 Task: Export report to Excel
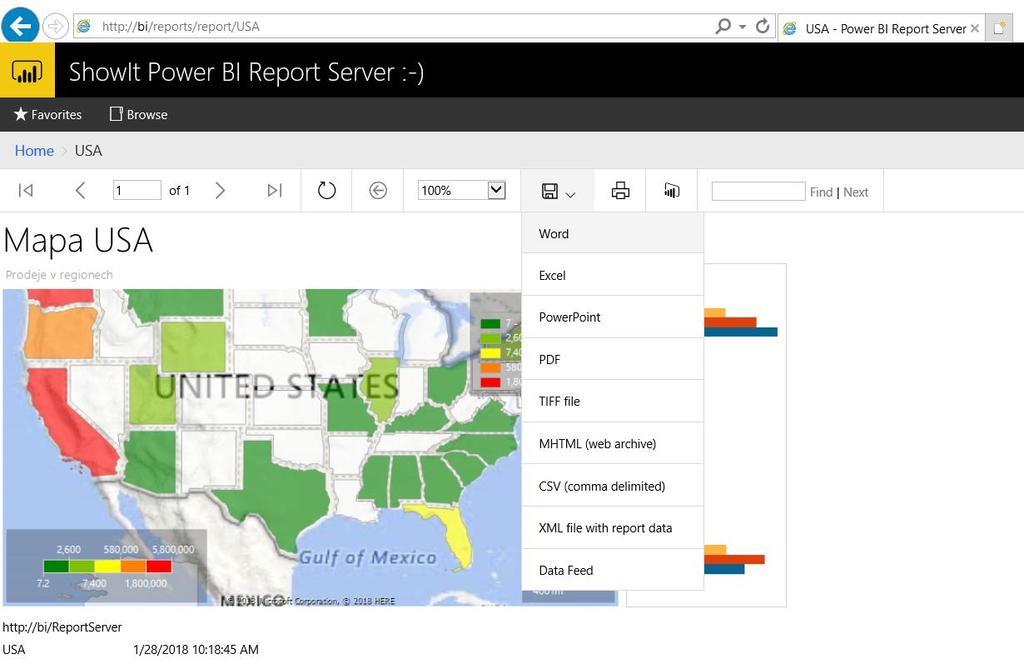click(613, 275)
